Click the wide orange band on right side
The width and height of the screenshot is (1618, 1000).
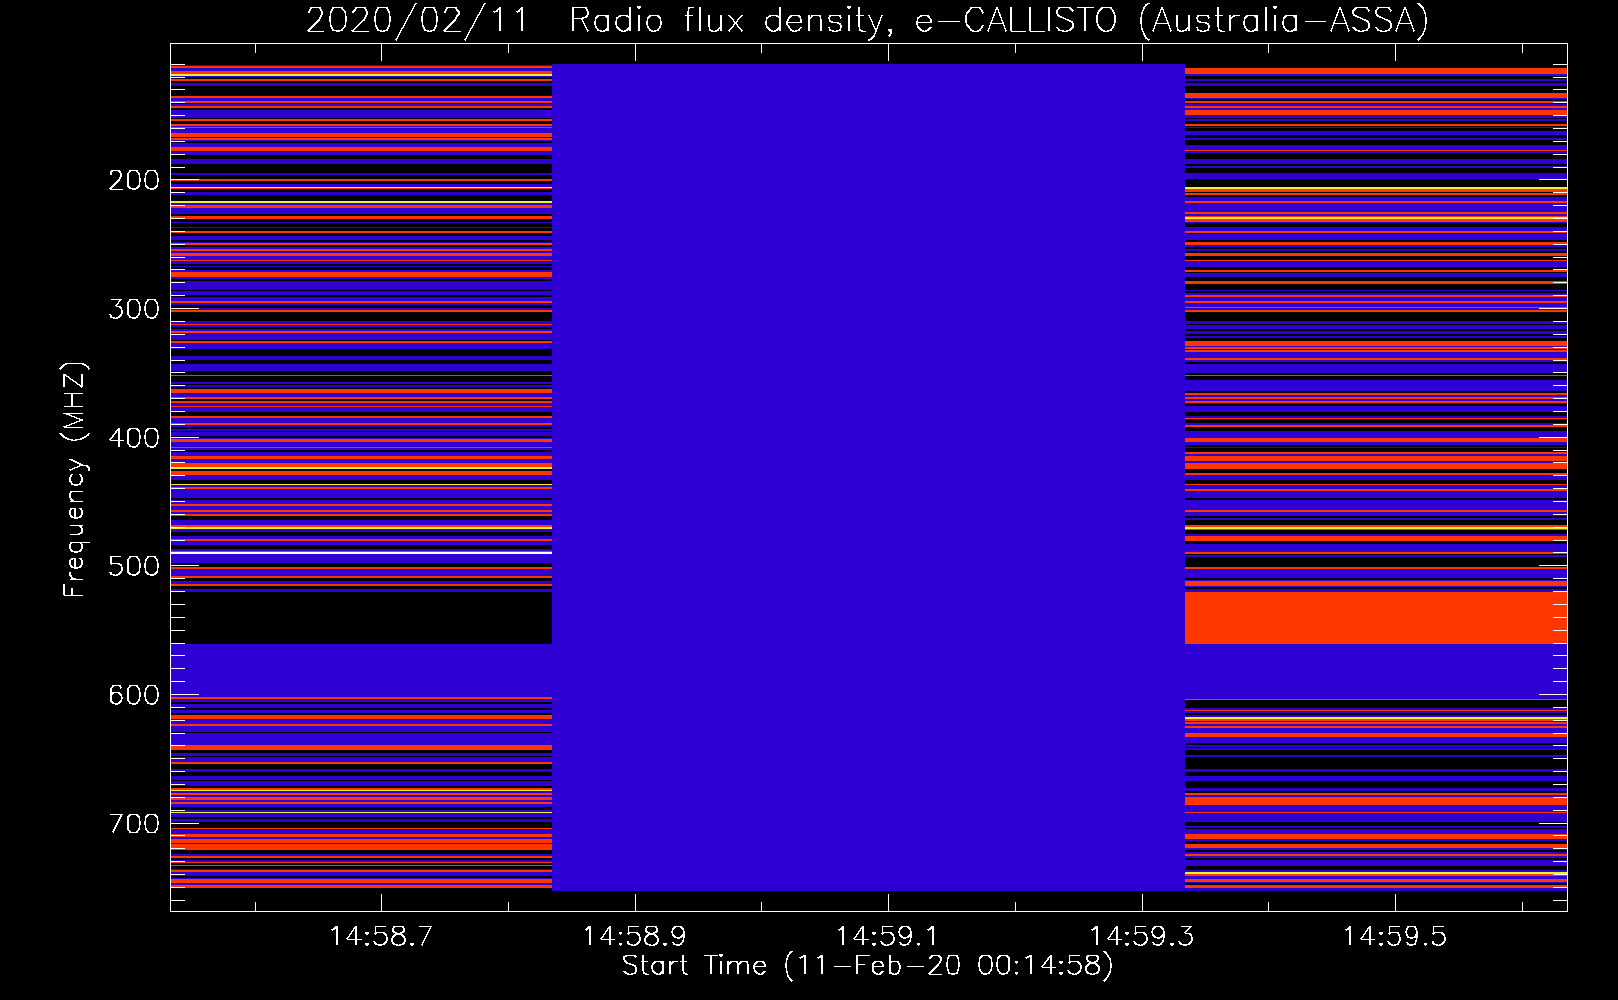click(1375, 618)
